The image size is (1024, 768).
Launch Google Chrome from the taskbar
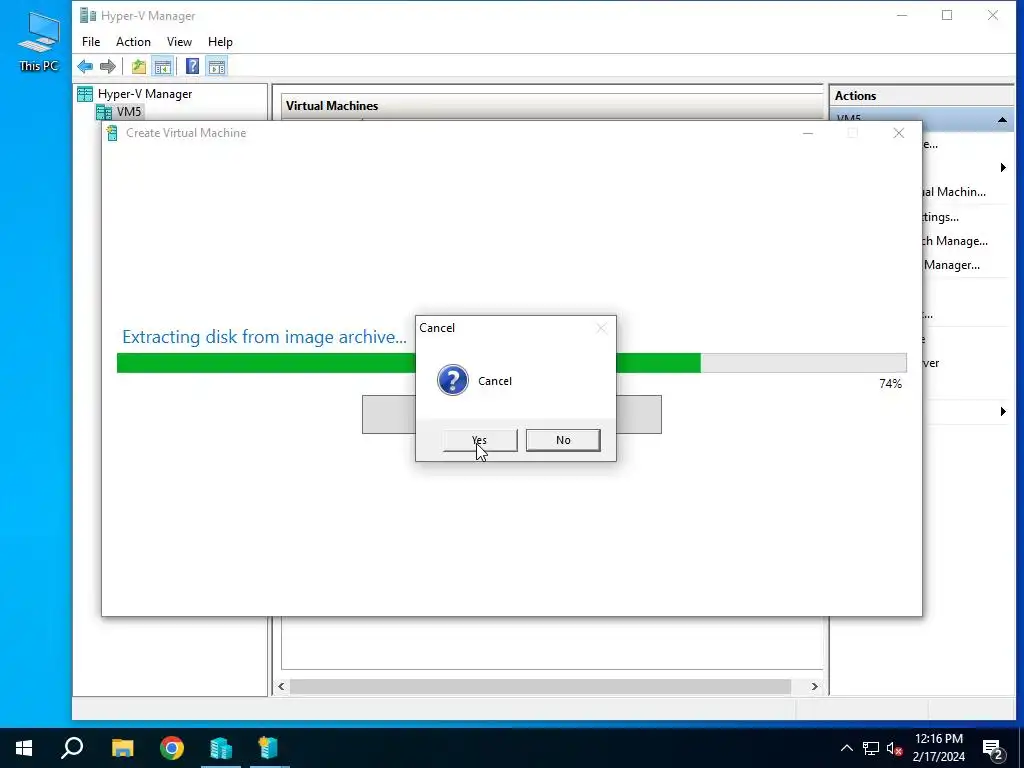[172, 748]
